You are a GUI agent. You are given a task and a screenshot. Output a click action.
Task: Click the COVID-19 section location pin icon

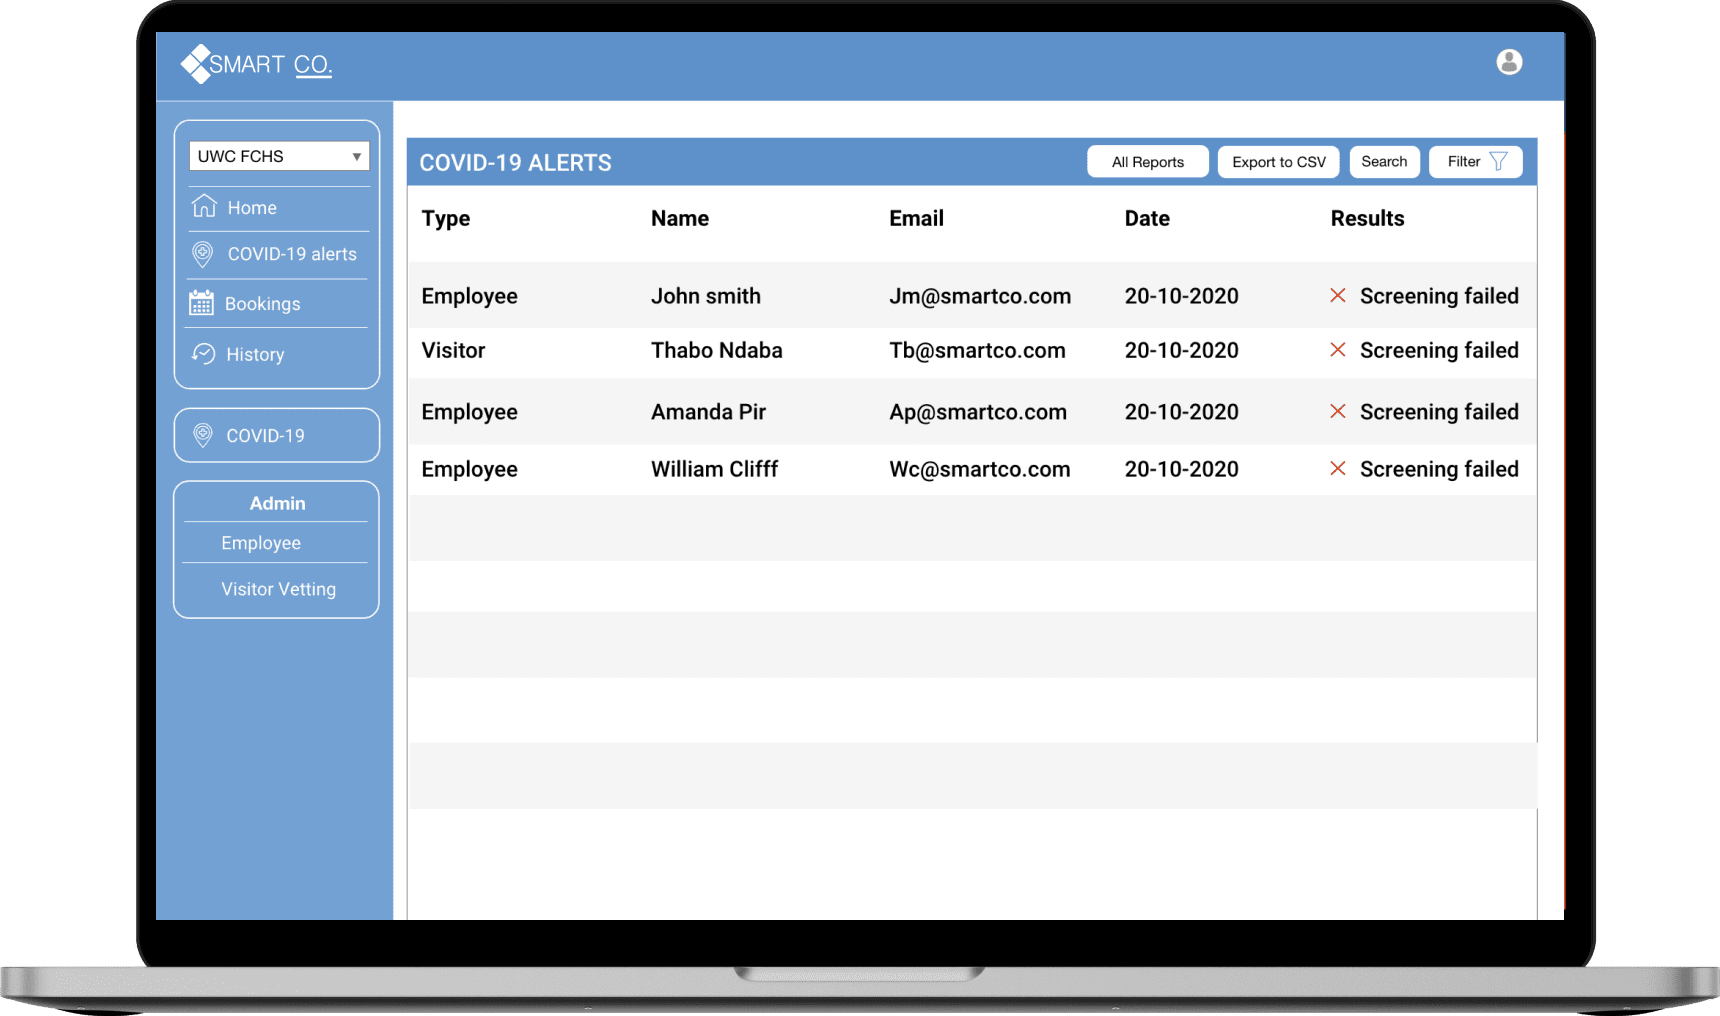[x=202, y=435]
